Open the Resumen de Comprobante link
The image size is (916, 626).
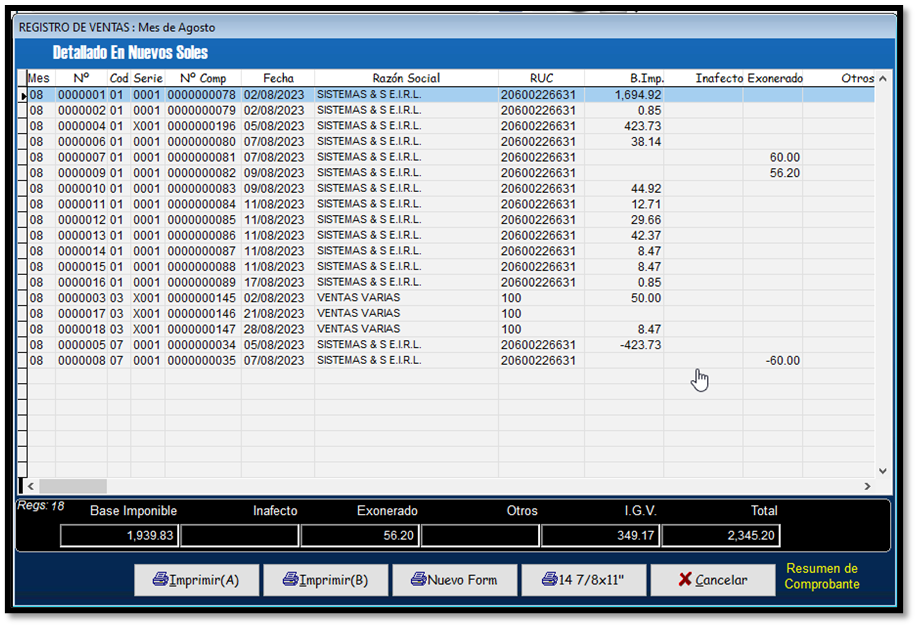pos(821,576)
